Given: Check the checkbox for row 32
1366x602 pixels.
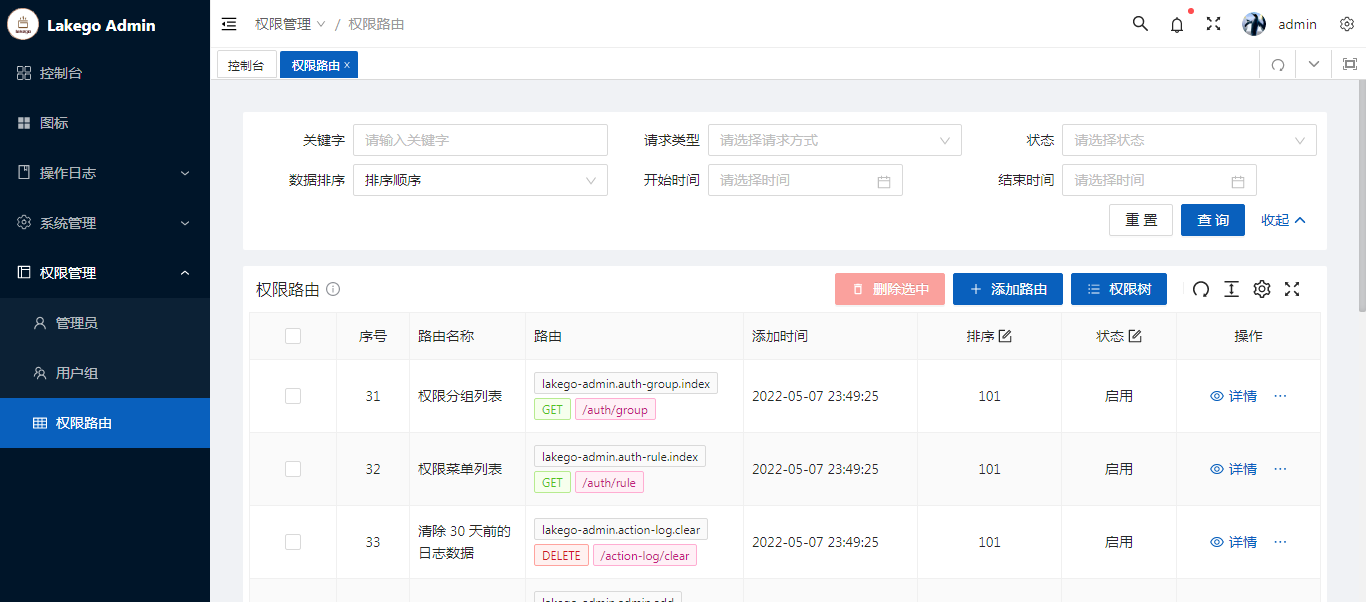Looking at the screenshot, I should (293, 469).
